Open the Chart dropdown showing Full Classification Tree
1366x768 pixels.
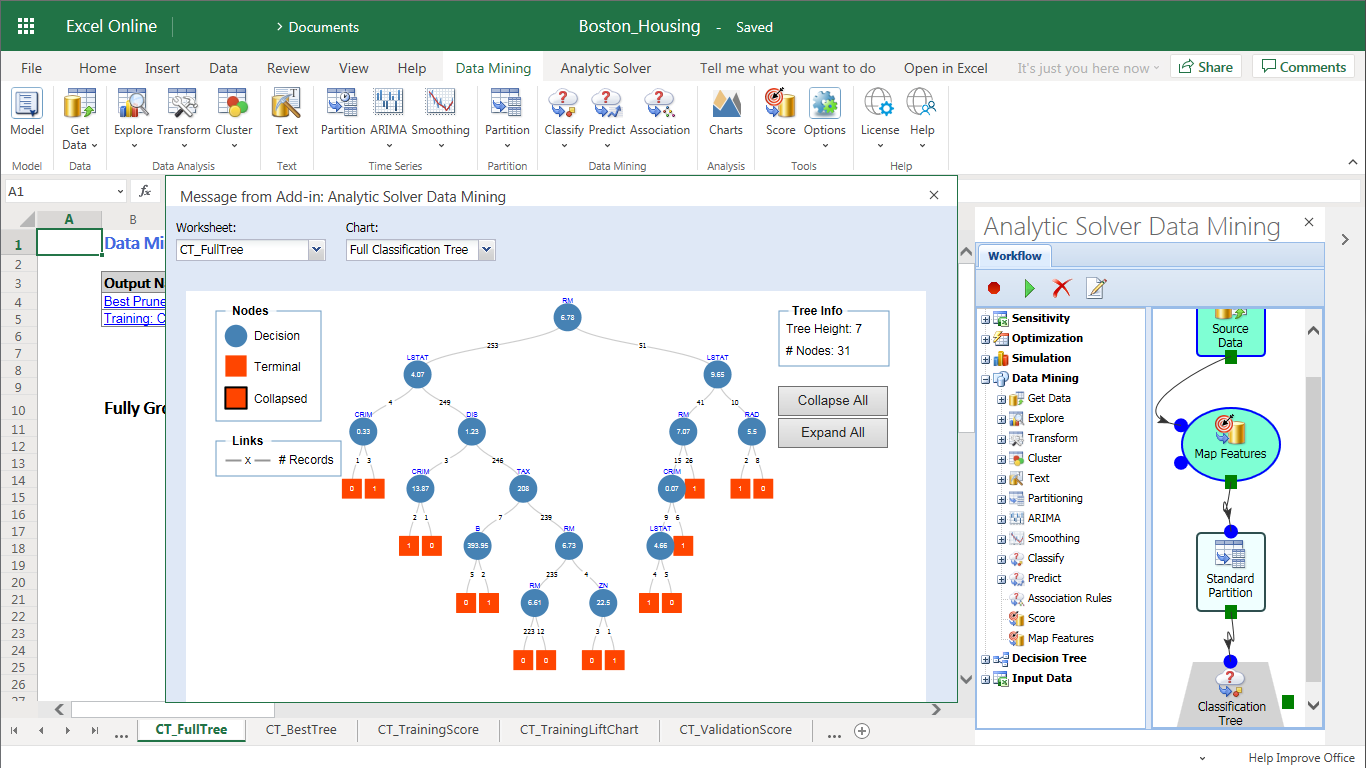[421, 250]
